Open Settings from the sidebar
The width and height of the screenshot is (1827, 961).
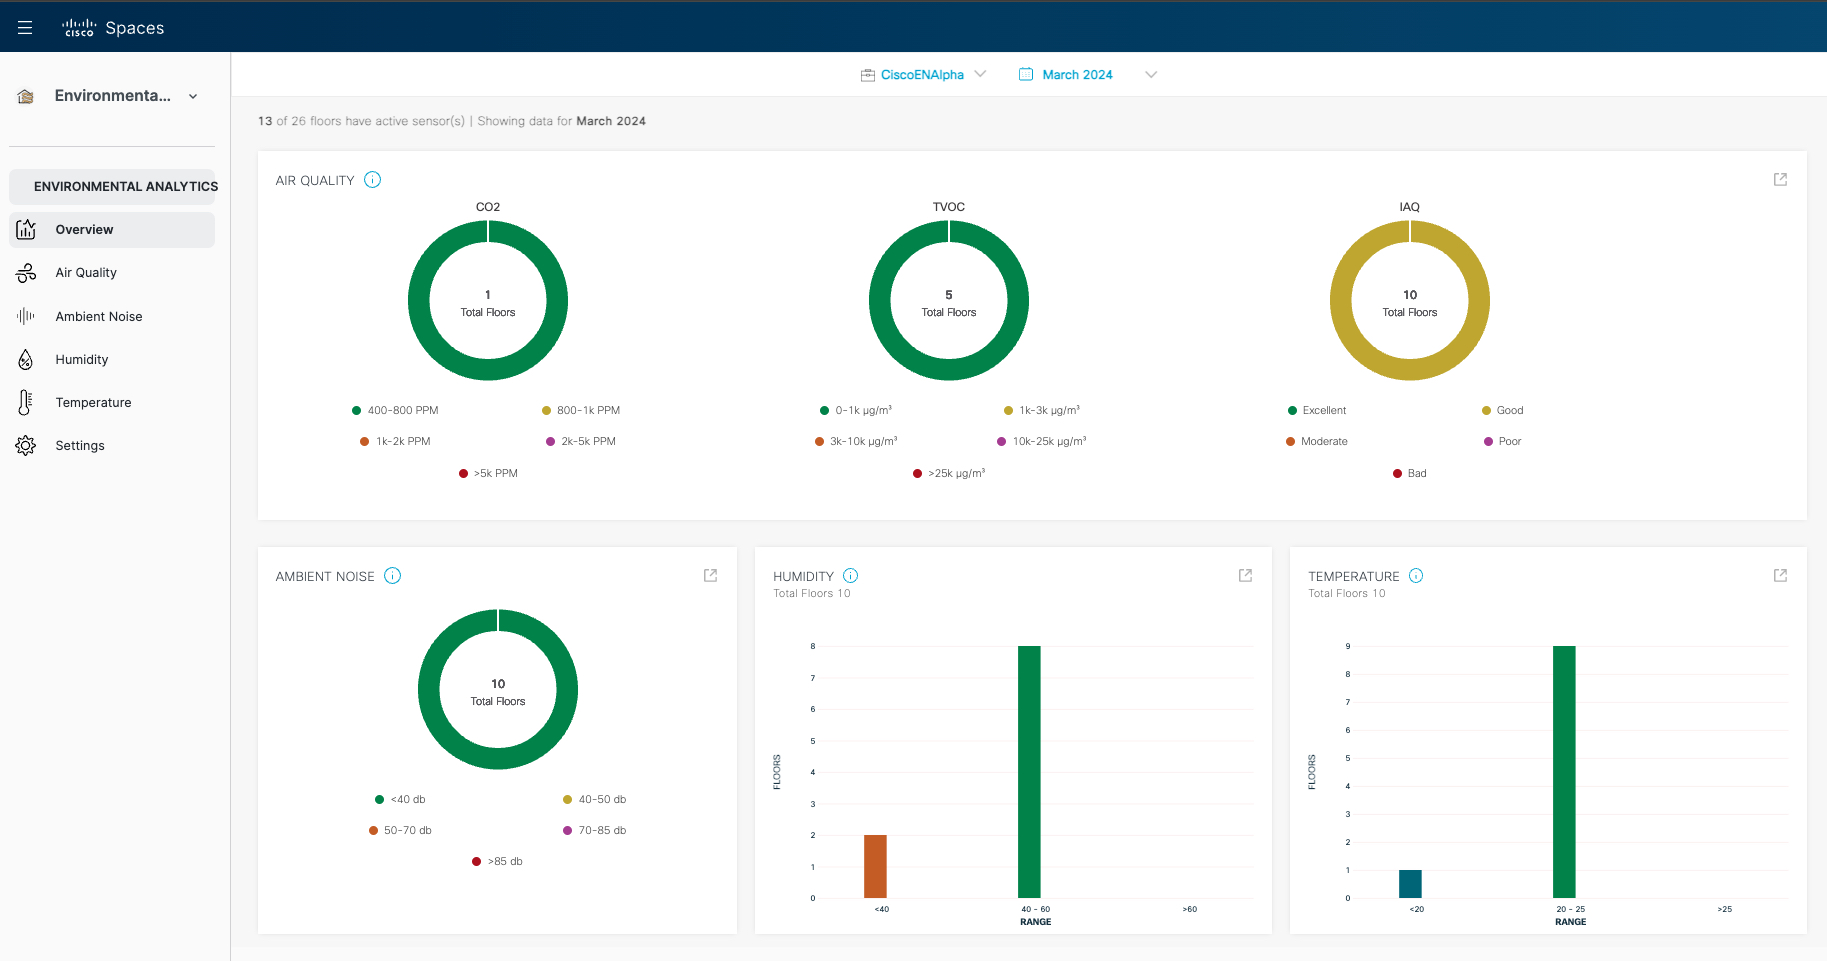coord(80,446)
